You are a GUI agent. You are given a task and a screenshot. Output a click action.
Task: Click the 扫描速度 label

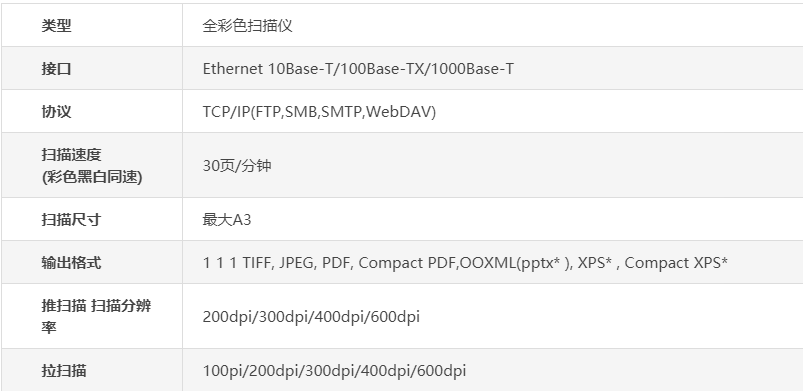(72, 154)
